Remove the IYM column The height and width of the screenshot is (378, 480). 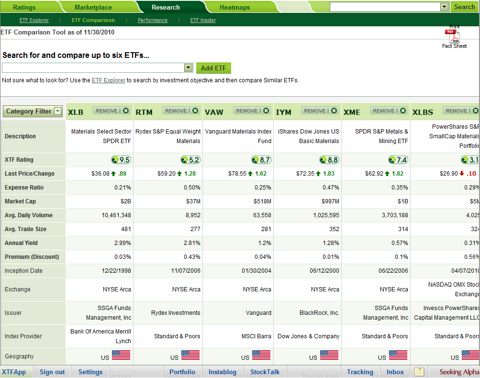[x=320, y=111]
